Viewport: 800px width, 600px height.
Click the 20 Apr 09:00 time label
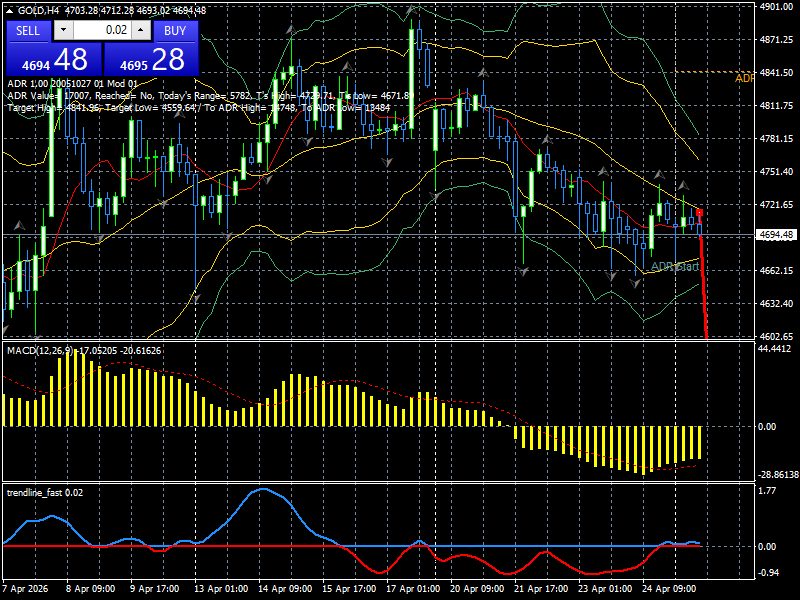[x=477, y=588]
